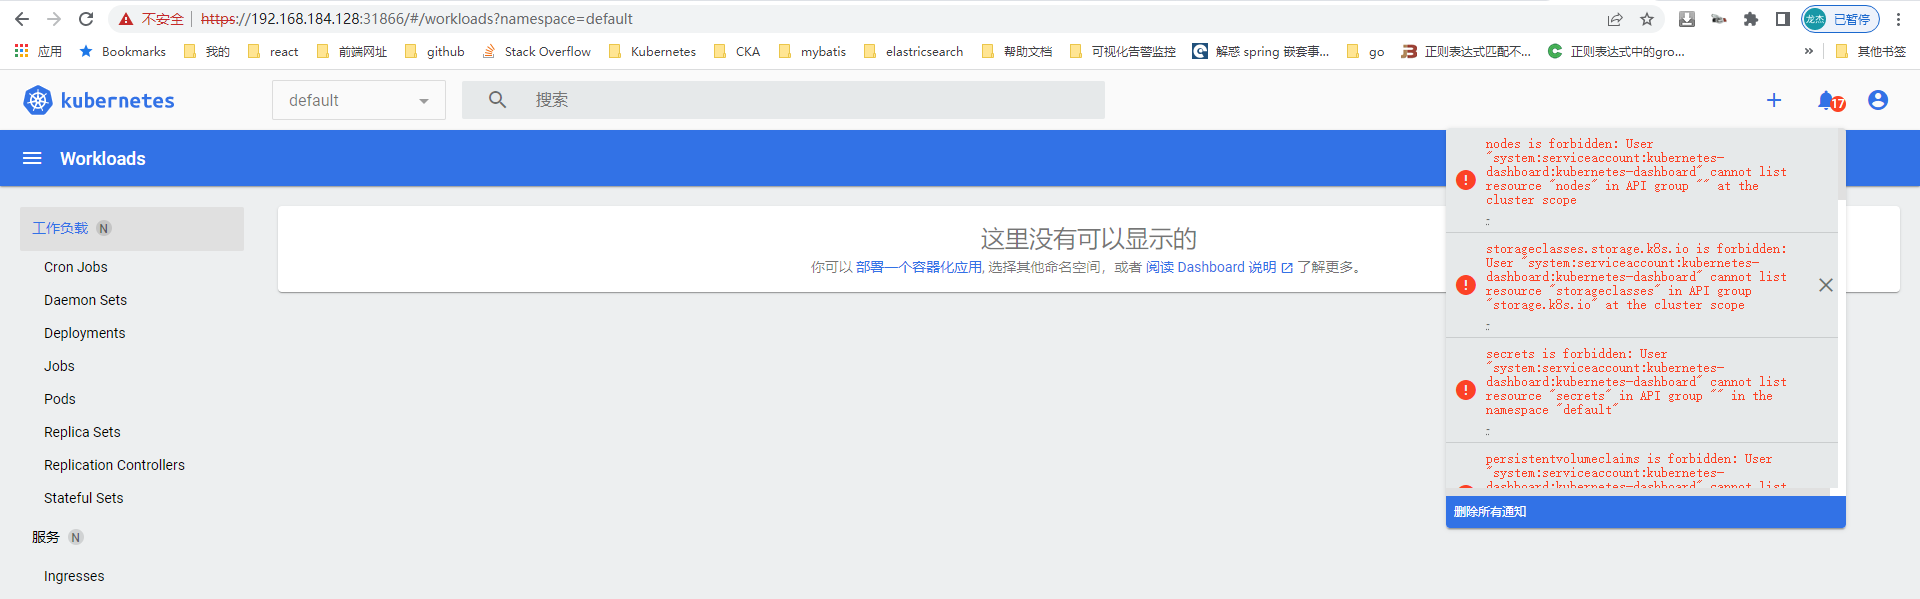Image resolution: width=1920 pixels, height=599 pixels.
Task: Open the CKA bookmark folder
Action: [x=737, y=51]
